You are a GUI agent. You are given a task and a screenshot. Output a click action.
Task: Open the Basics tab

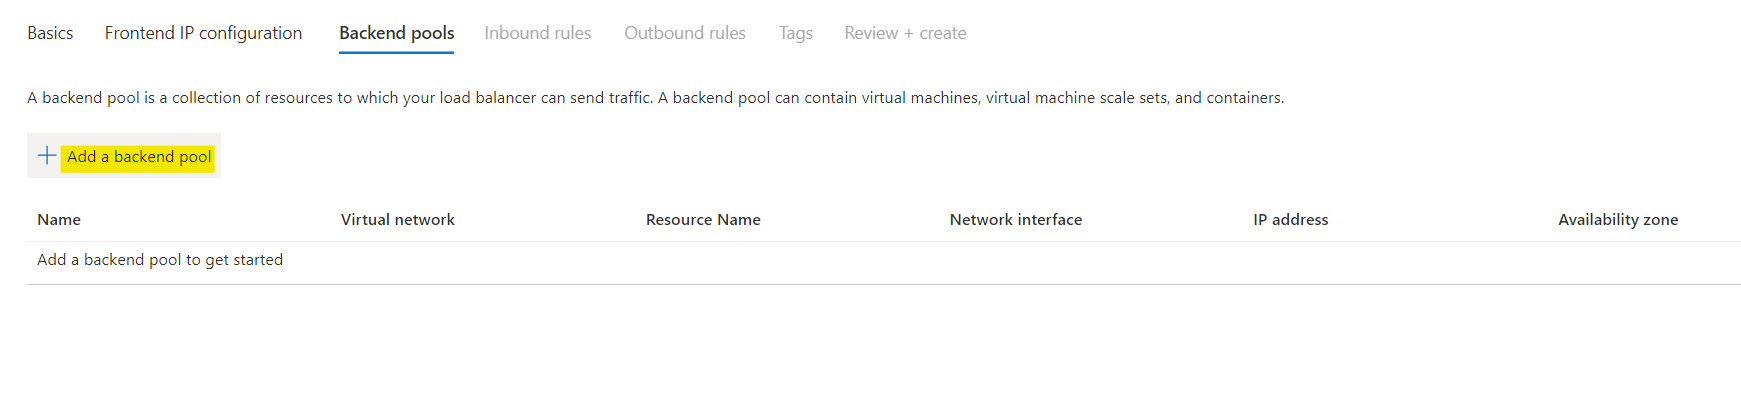(x=50, y=33)
